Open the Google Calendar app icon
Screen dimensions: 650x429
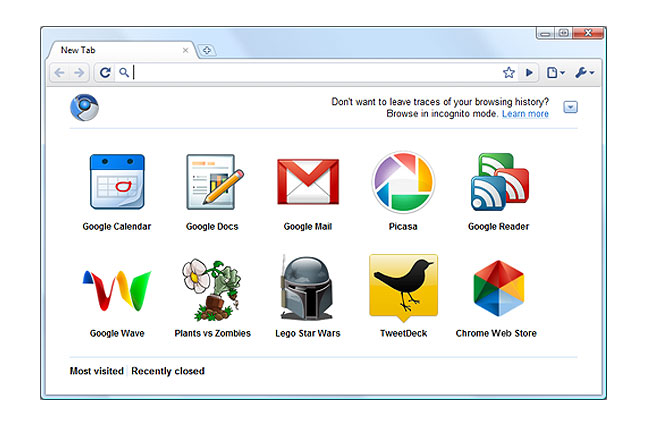(117, 181)
